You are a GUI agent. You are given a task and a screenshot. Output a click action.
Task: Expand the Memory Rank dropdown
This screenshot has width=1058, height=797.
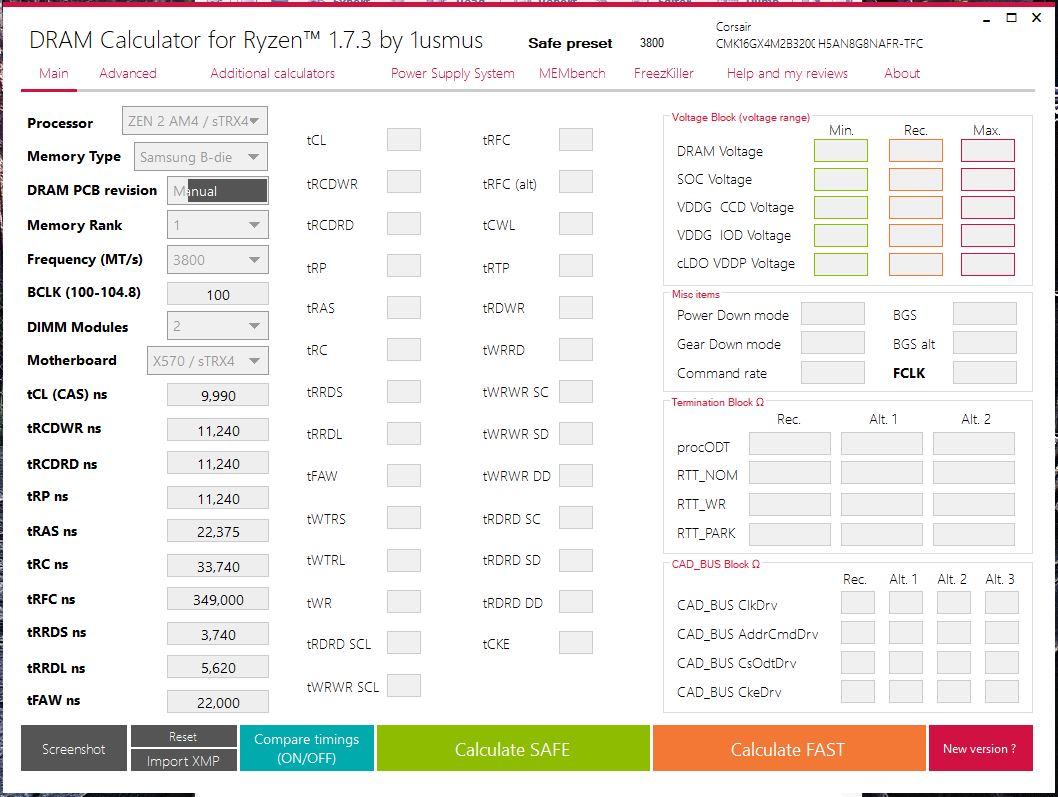point(217,225)
